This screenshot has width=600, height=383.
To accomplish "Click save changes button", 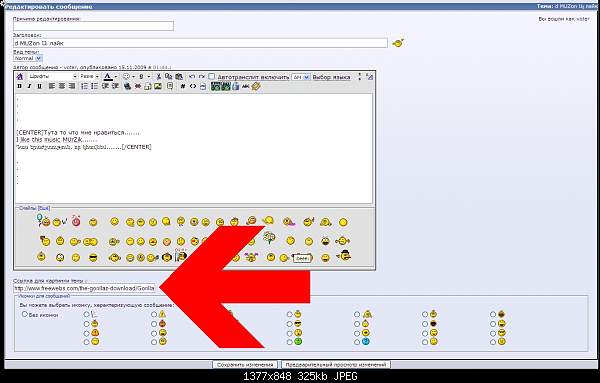I will click(x=245, y=365).
